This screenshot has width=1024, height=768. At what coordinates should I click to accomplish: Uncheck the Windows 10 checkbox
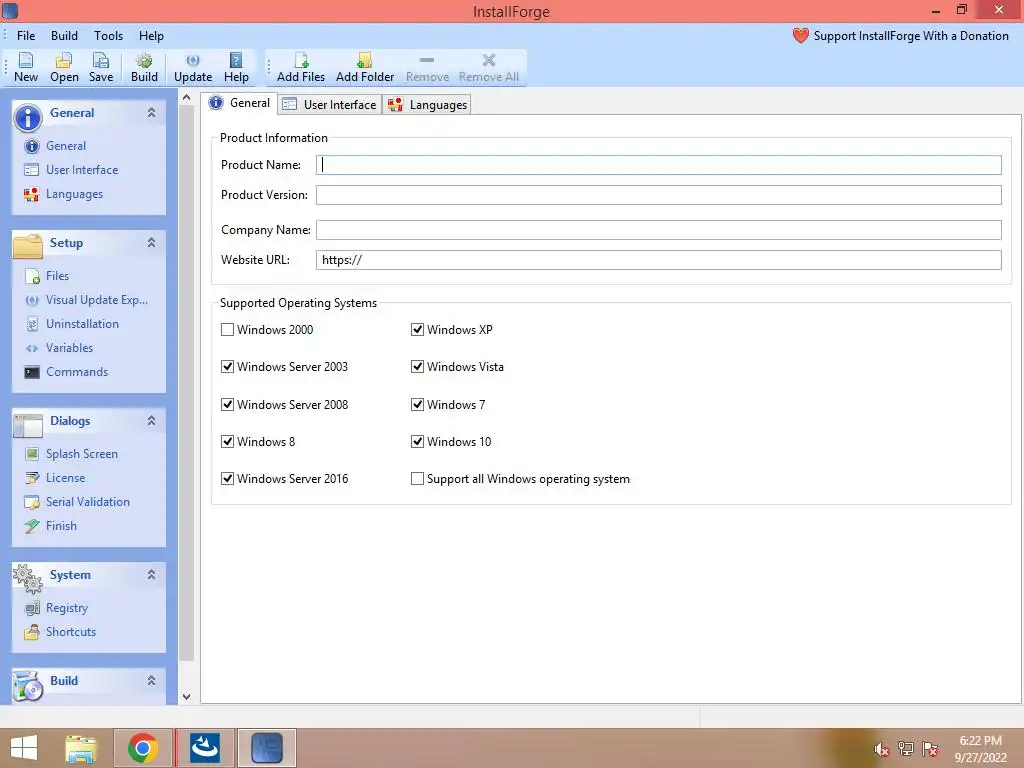pyautogui.click(x=417, y=442)
